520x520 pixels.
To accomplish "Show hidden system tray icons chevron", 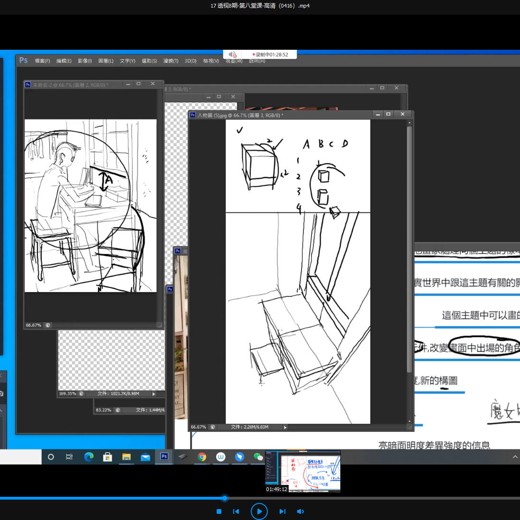I will (x=515, y=457).
